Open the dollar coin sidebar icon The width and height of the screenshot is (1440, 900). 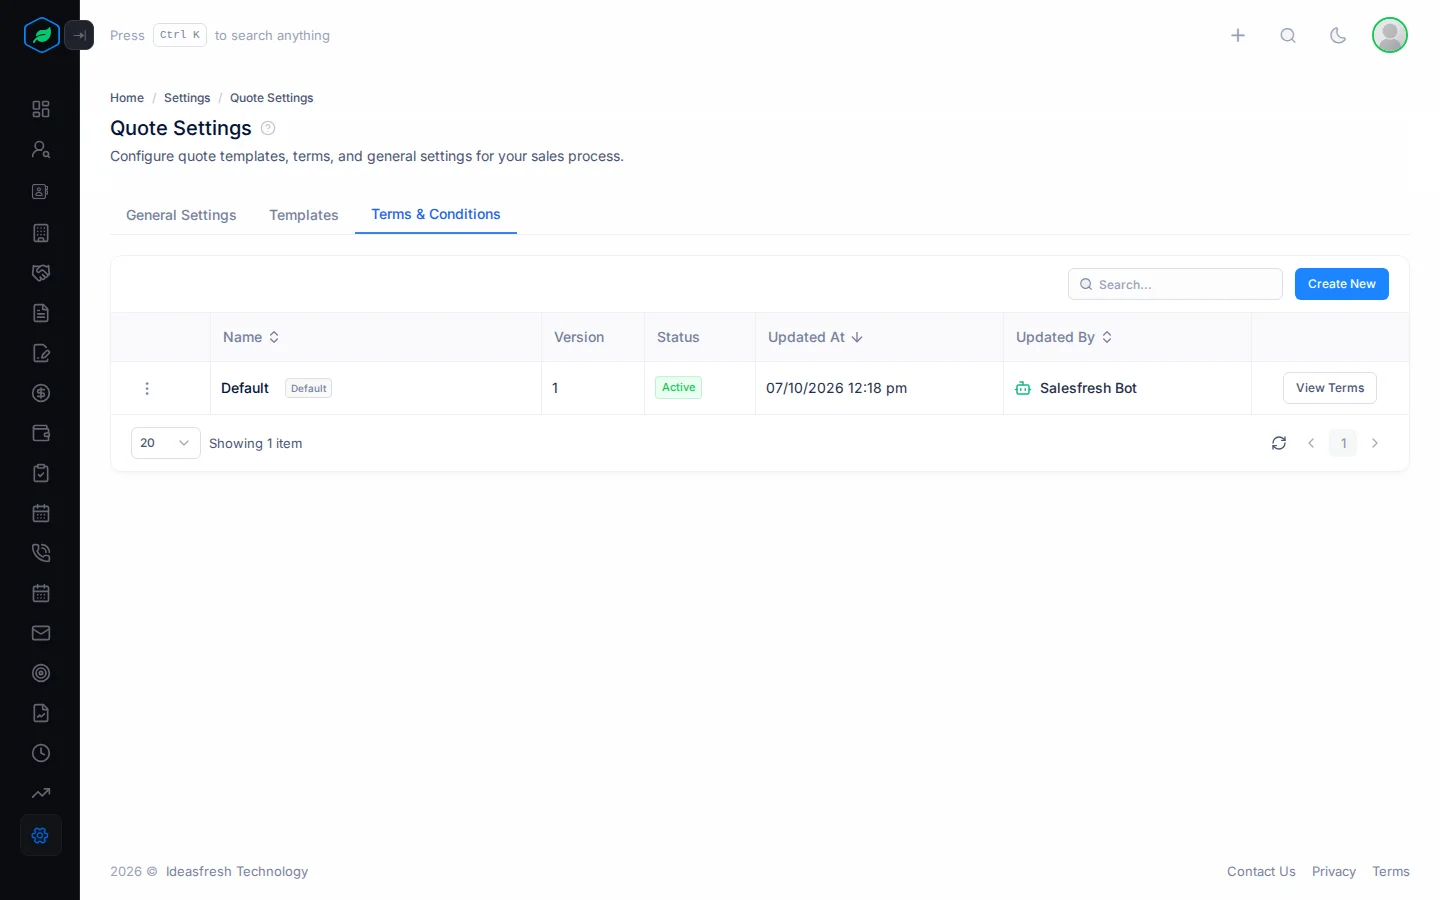[x=41, y=393]
